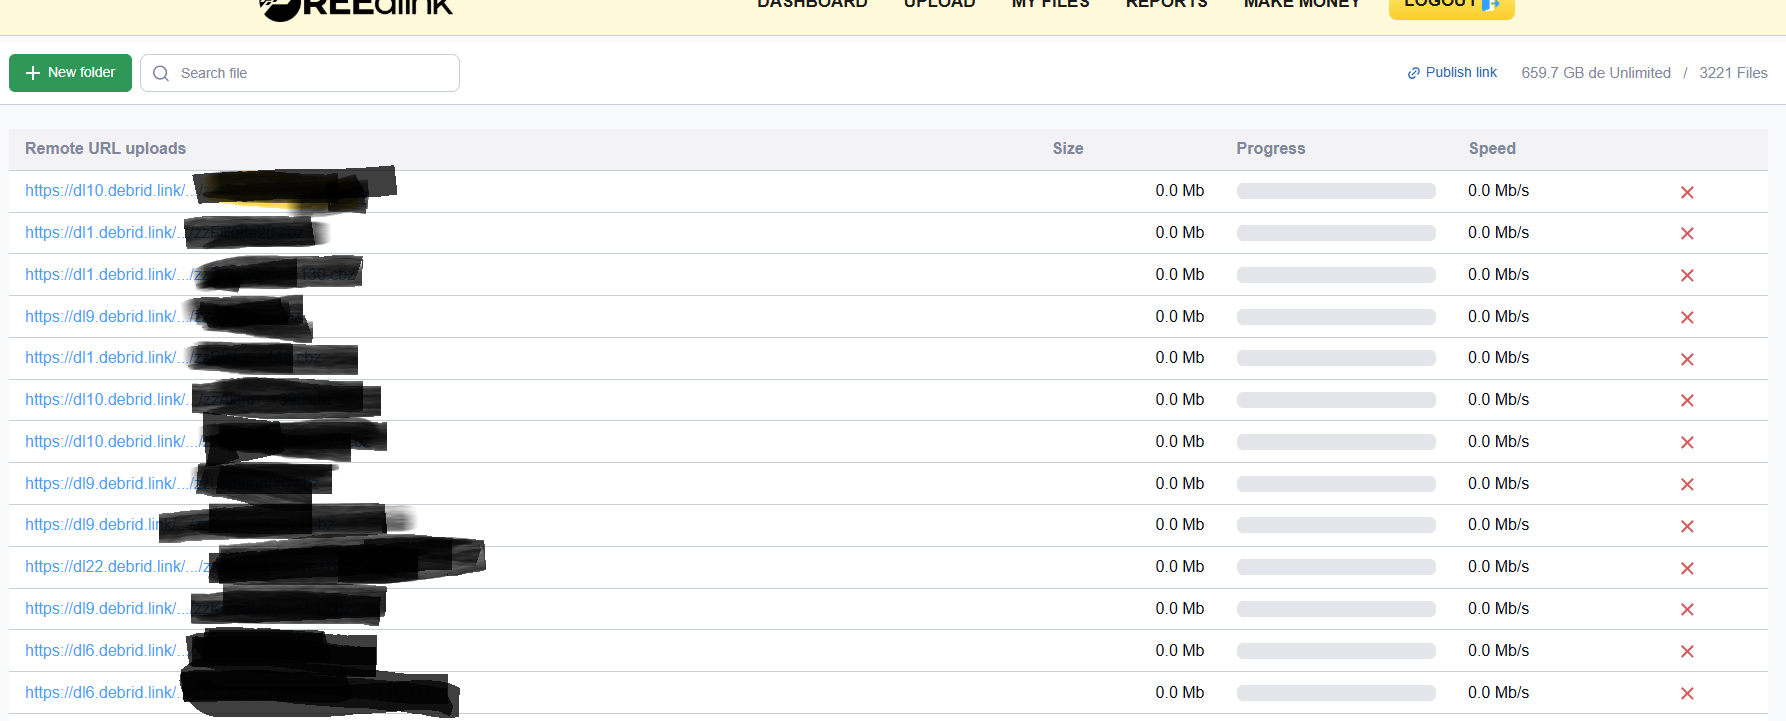Cancel the dl22.debrid.link remote upload
The image size is (1786, 721).
click(1687, 568)
